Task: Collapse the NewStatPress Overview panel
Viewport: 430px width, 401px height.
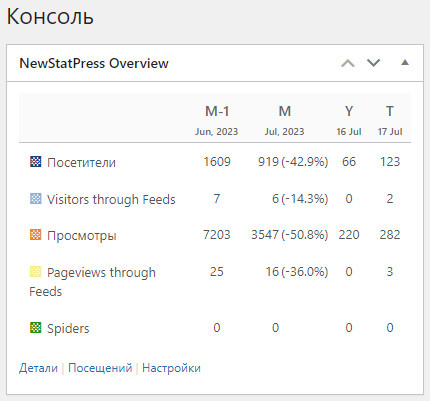Action: pyautogui.click(x=405, y=63)
